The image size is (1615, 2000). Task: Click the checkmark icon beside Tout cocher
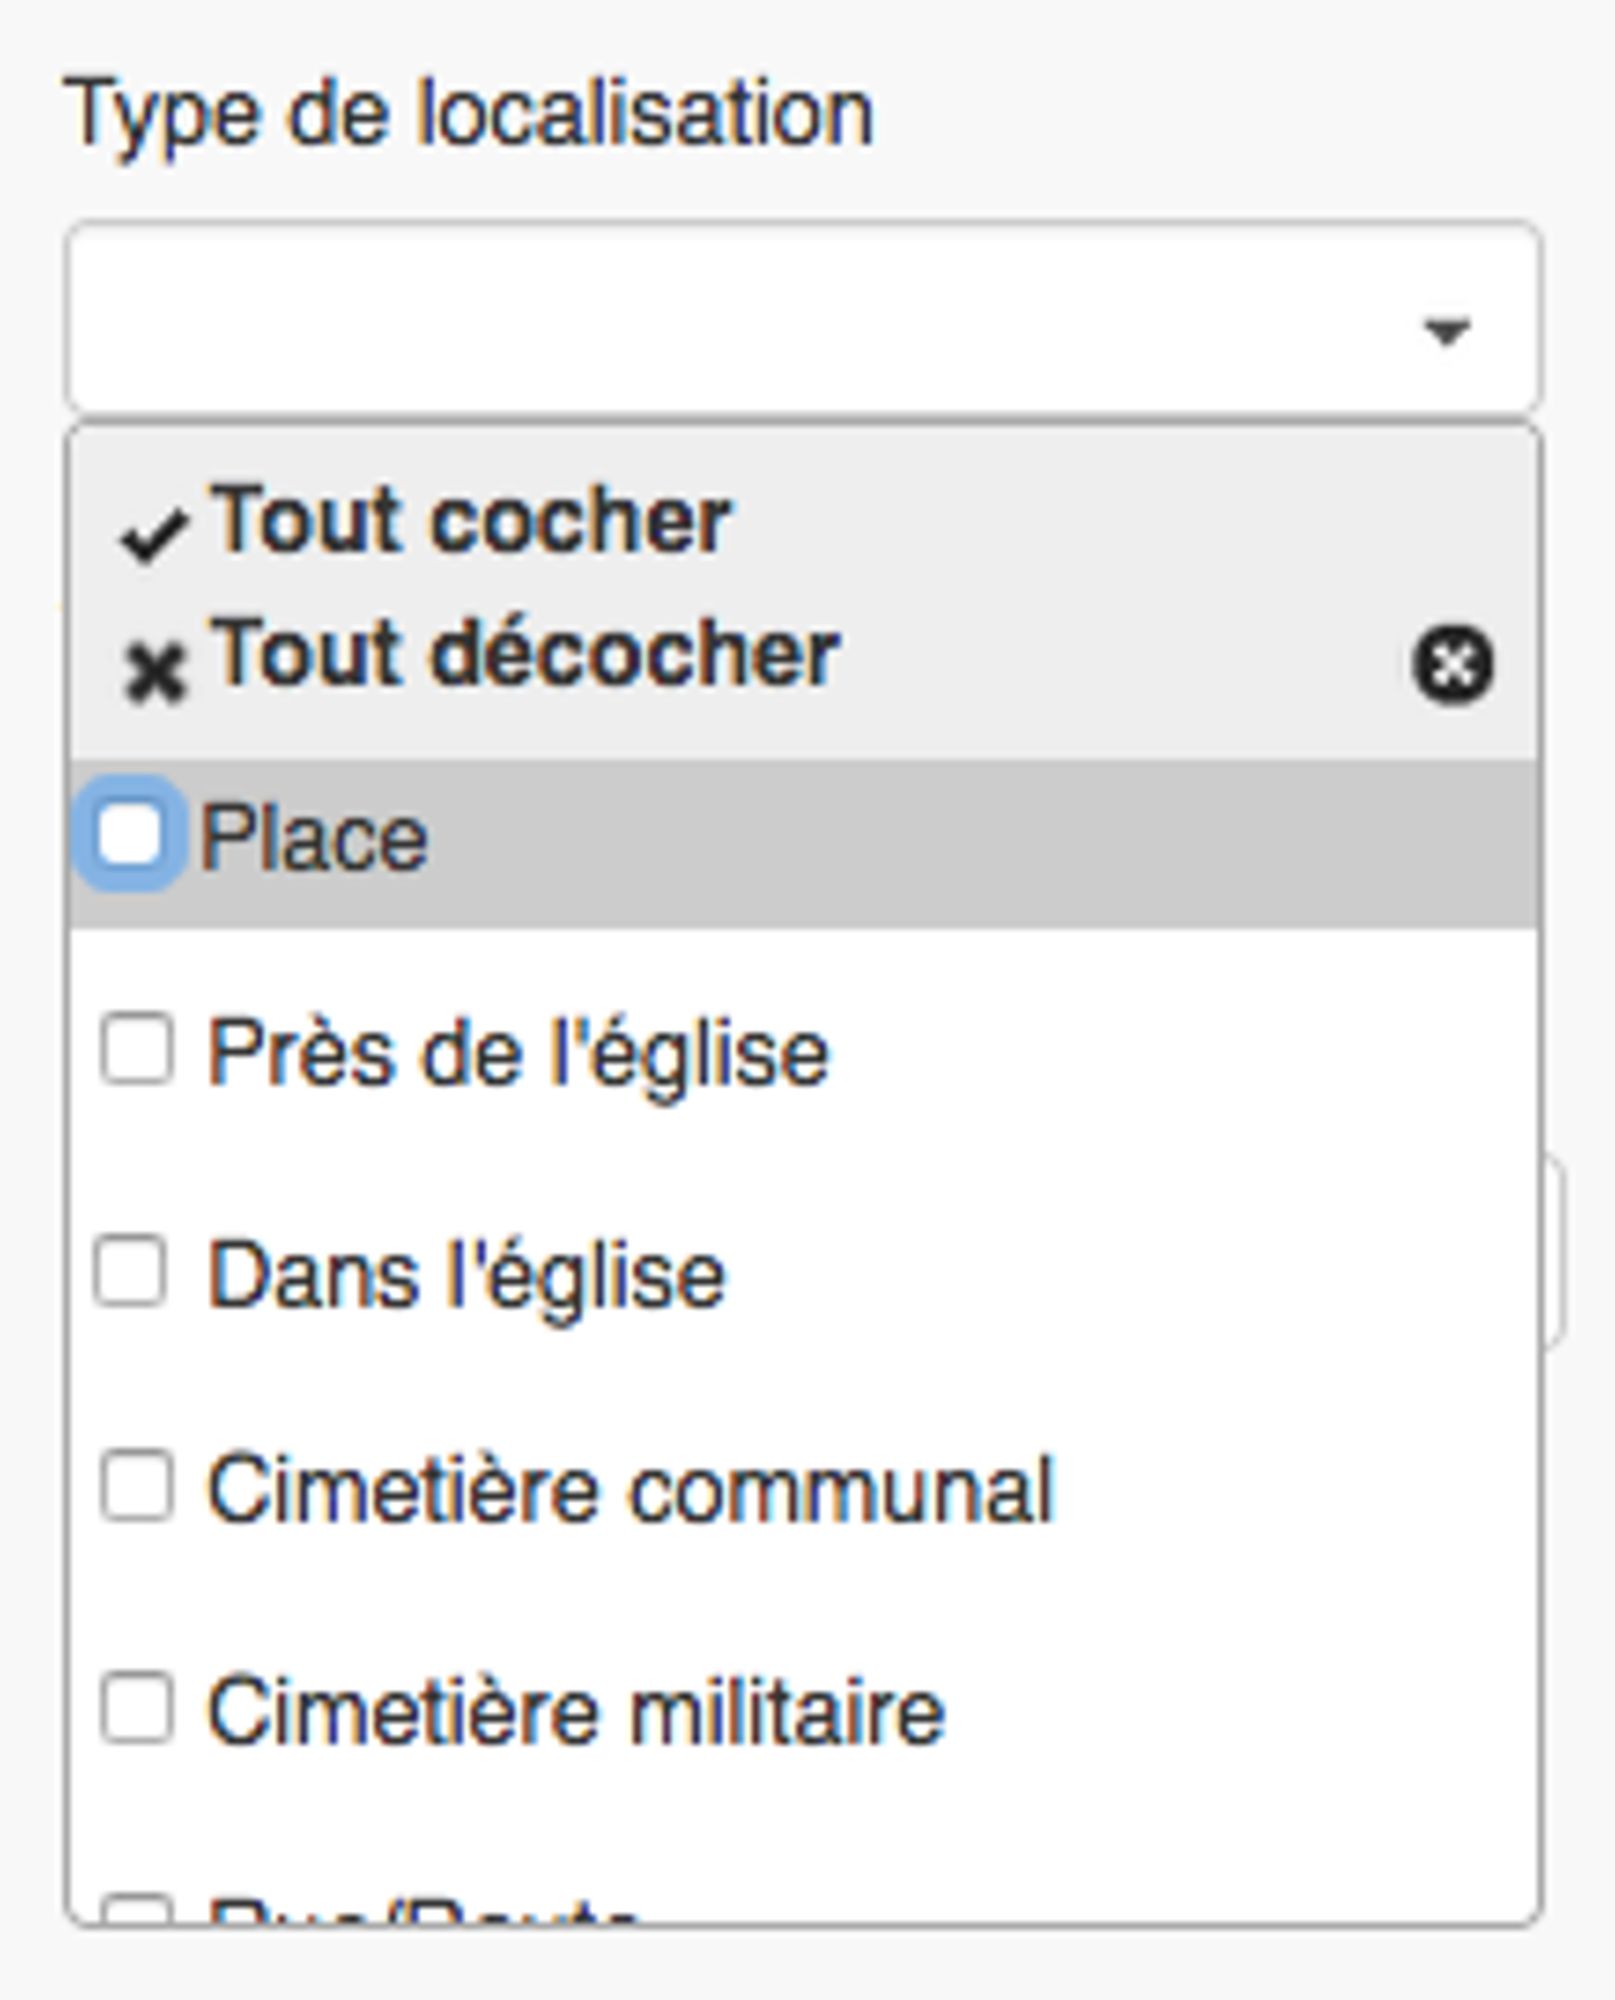tap(152, 536)
